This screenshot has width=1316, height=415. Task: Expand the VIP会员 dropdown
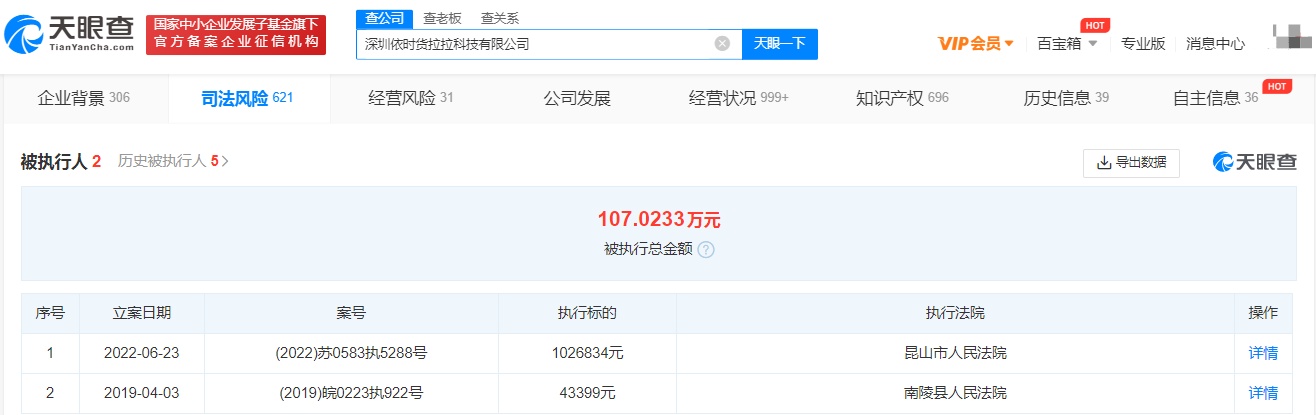pyautogui.click(x=976, y=43)
